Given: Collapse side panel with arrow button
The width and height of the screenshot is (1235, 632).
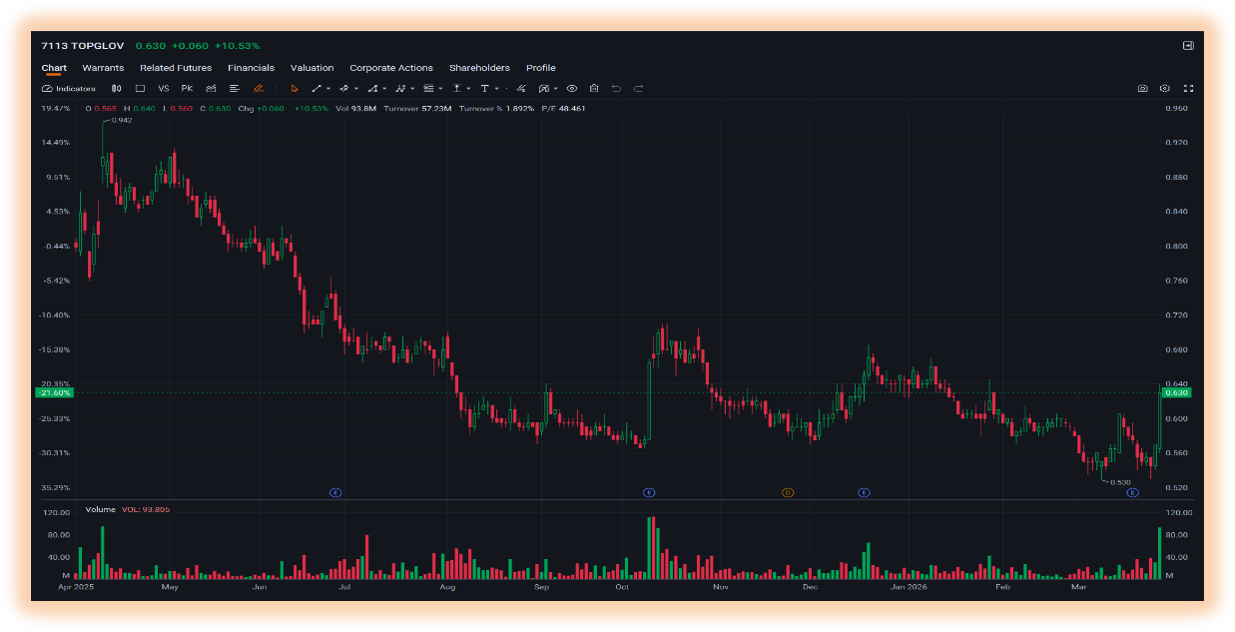Looking at the screenshot, I should pos(1188,46).
